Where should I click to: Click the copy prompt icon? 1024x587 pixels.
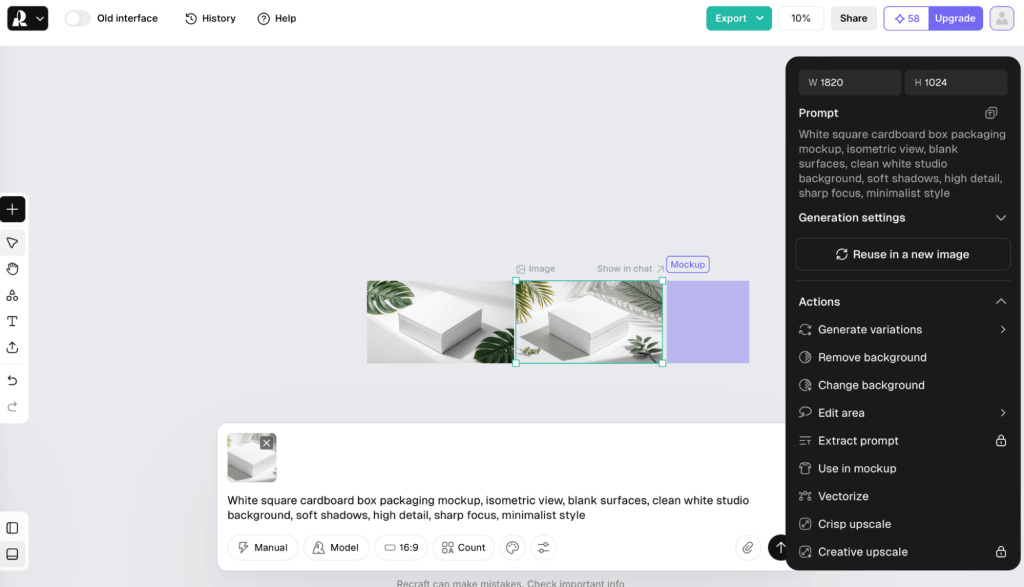click(x=991, y=113)
